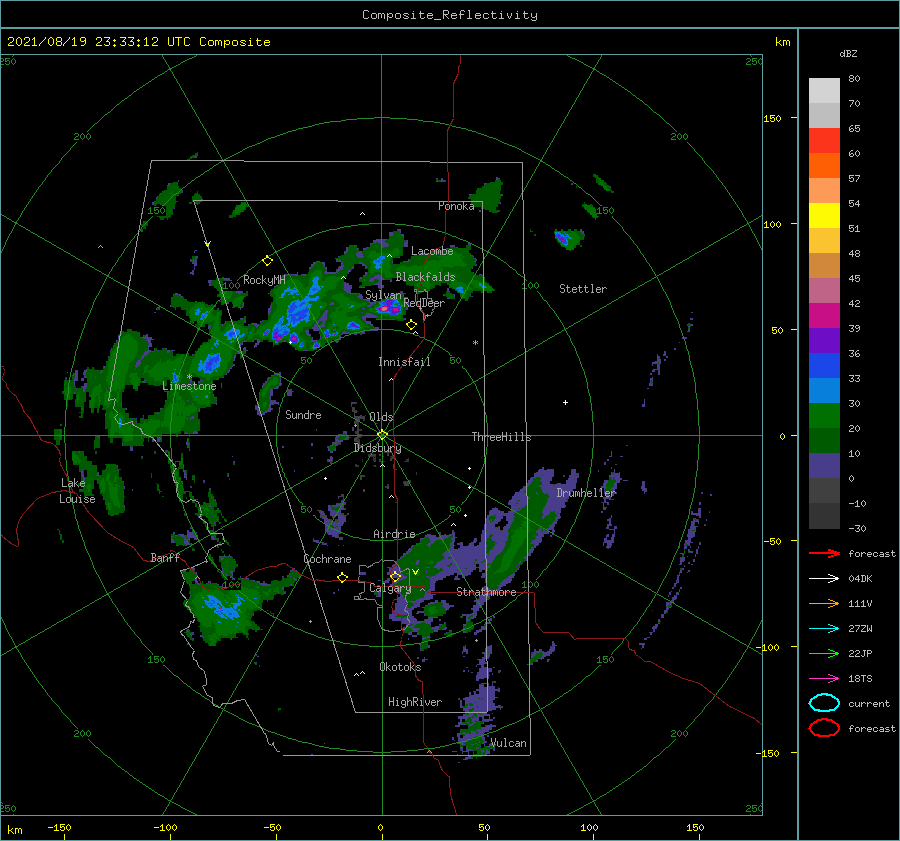Click the RedDeer city label
The image size is (900, 841).
[x=424, y=303]
